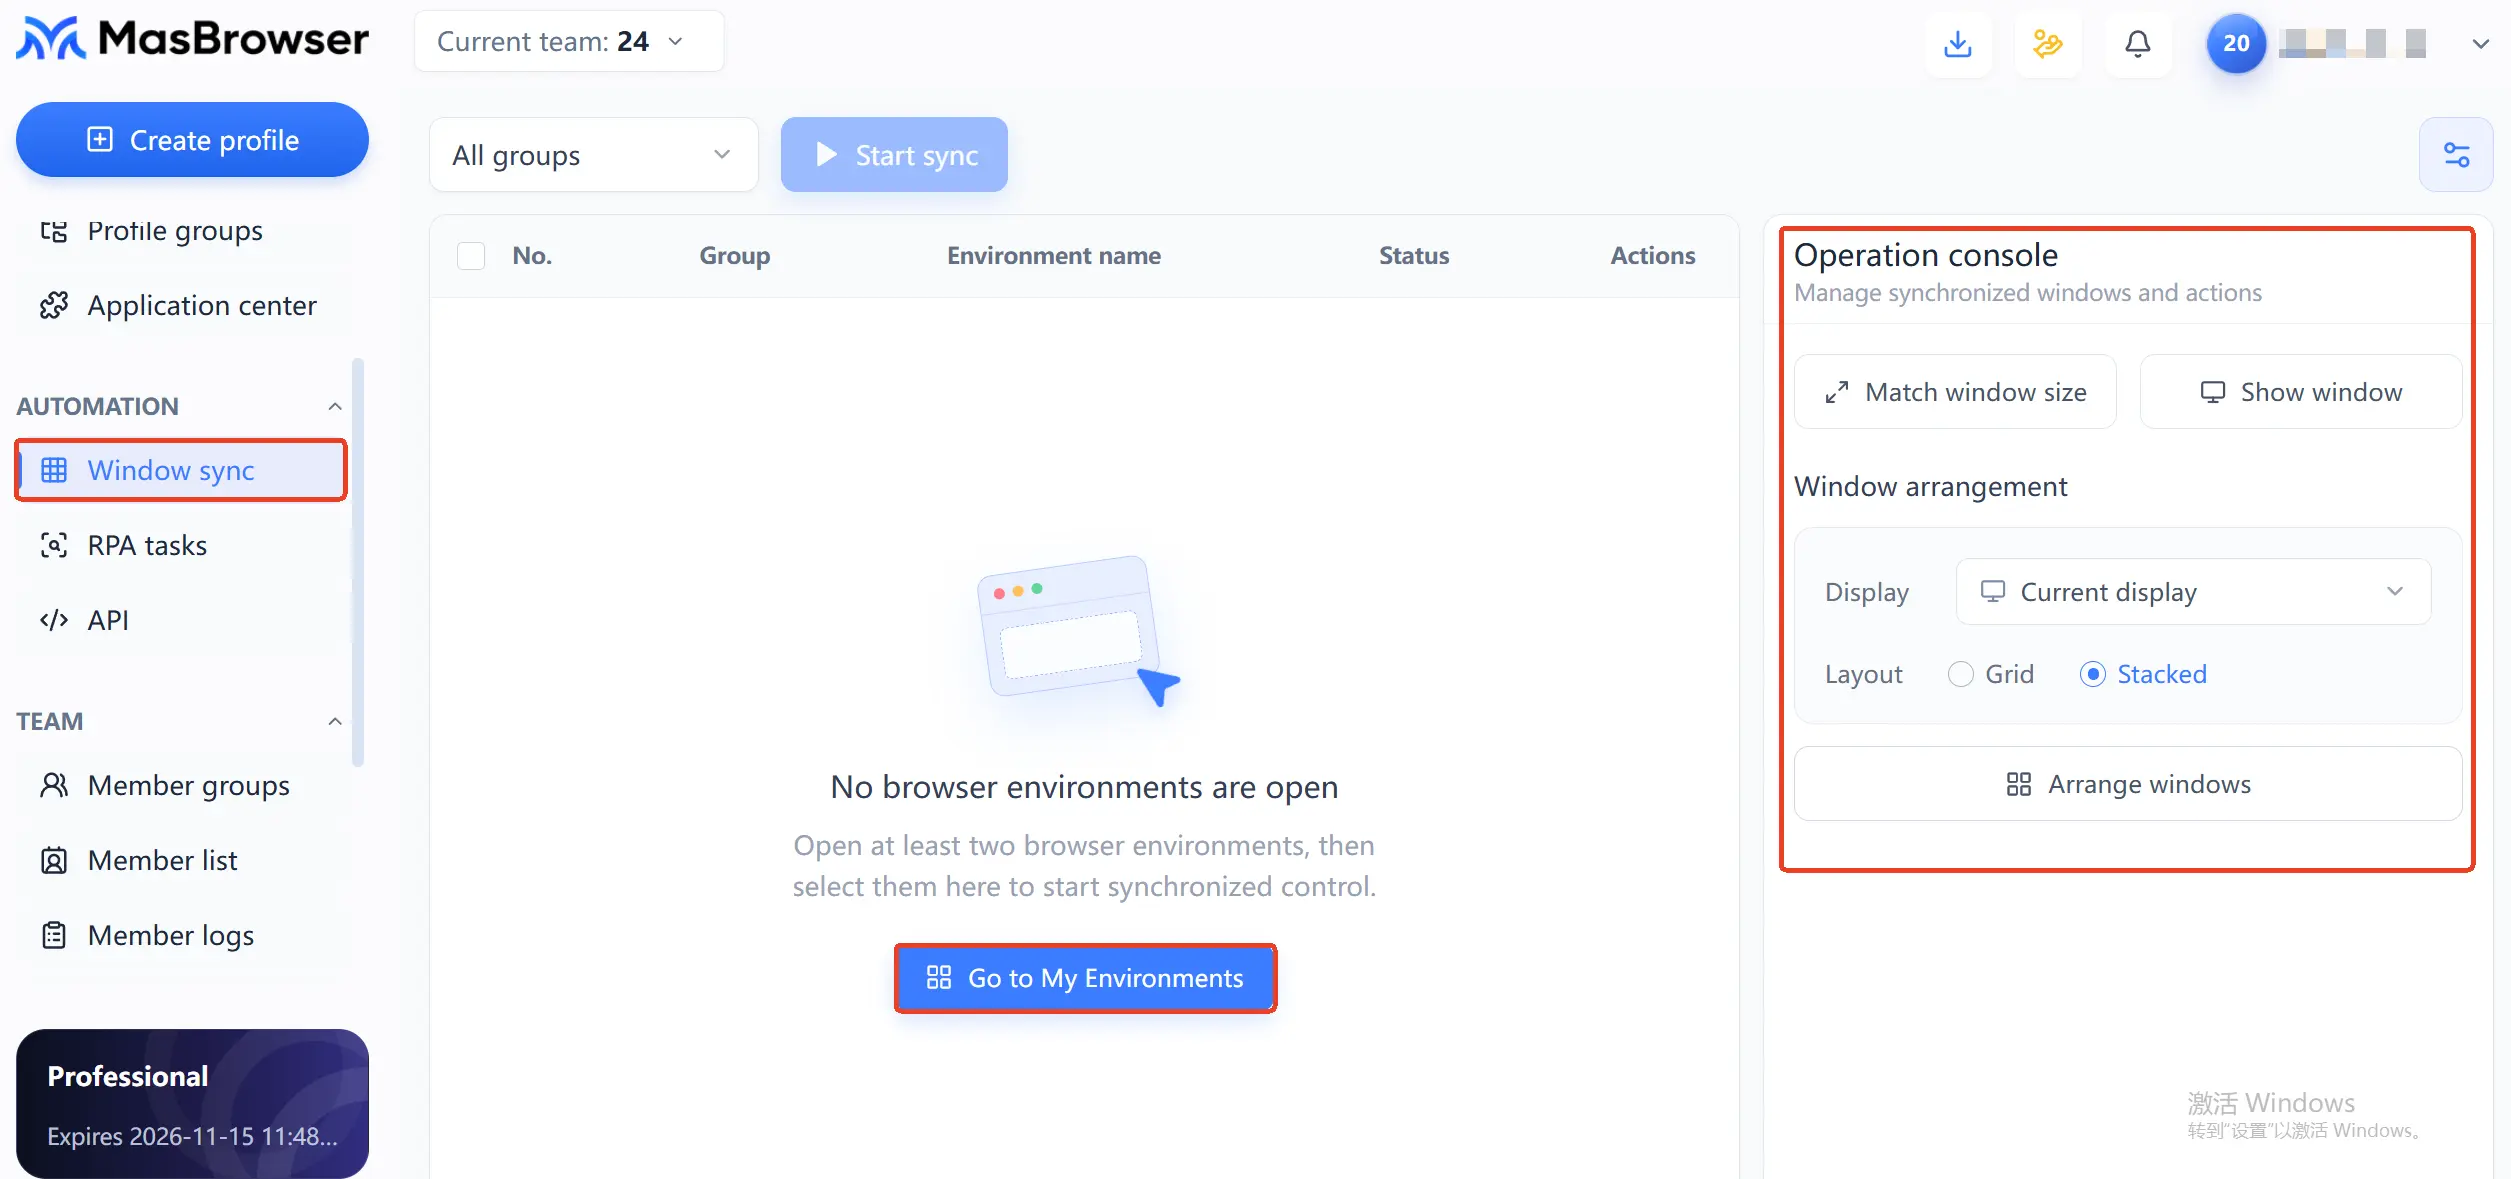Click the Window sync grid icon

coord(54,470)
